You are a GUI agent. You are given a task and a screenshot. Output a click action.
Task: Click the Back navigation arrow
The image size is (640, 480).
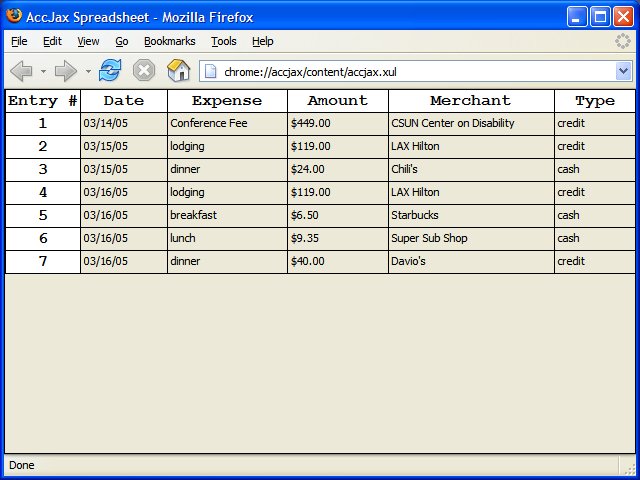coord(21,71)
